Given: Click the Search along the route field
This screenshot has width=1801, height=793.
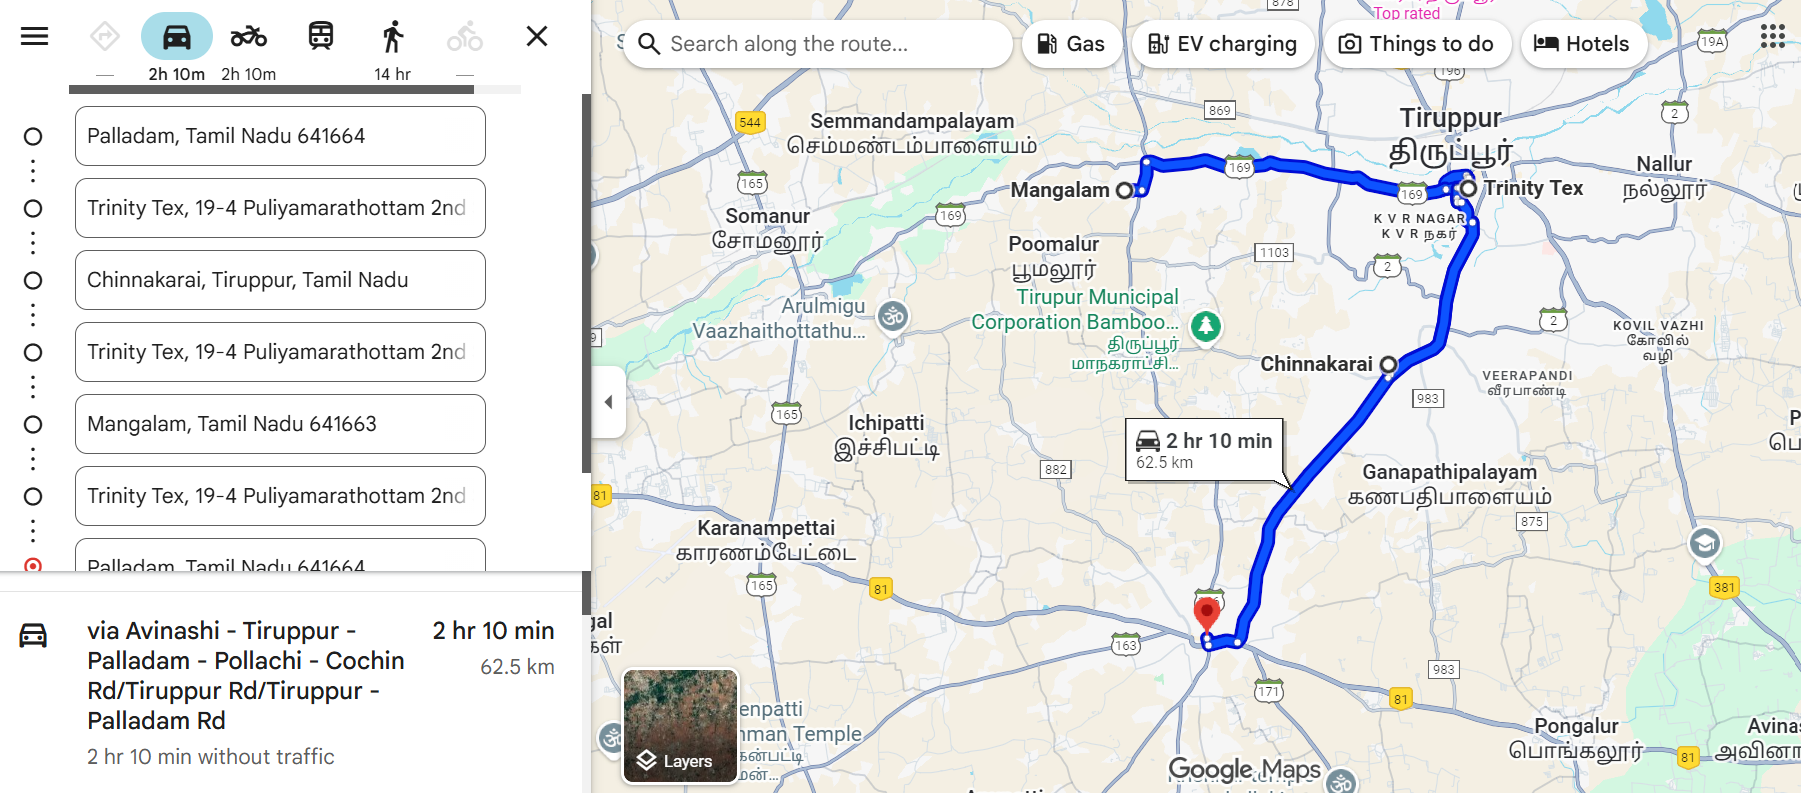Looking at the screenshot, I should pyautogui.click(x=818, y=44).
